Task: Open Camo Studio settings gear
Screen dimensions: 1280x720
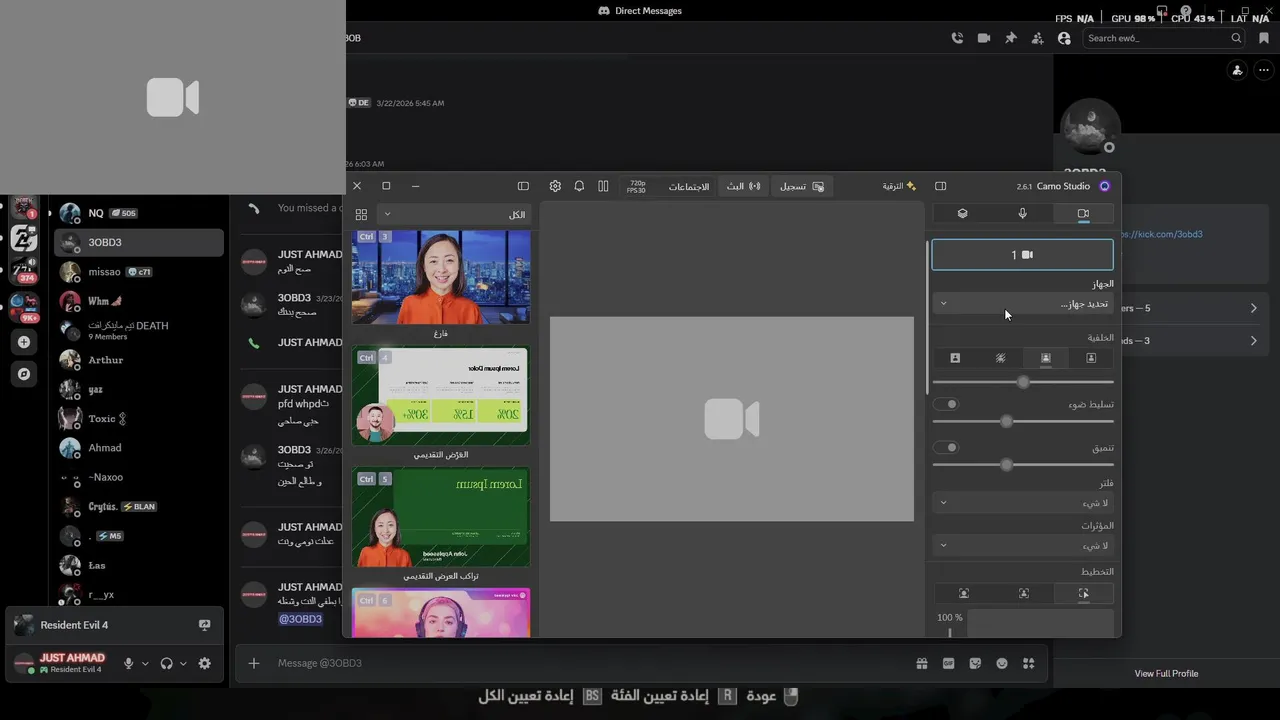Action: pyautogui.click(x=555, y=186)
